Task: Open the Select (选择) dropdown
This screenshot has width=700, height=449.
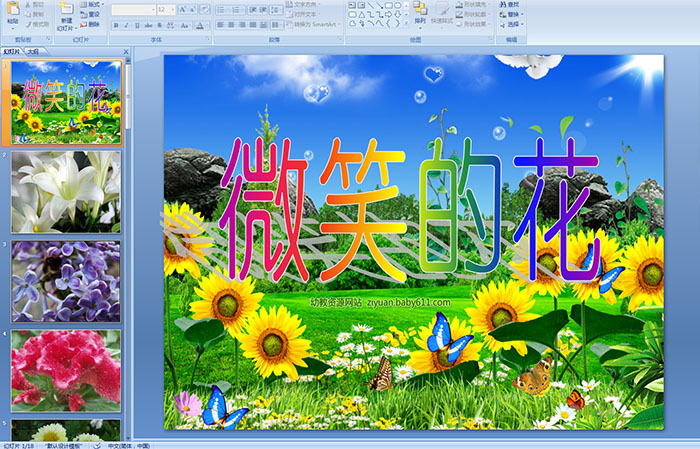Action: 511,24
